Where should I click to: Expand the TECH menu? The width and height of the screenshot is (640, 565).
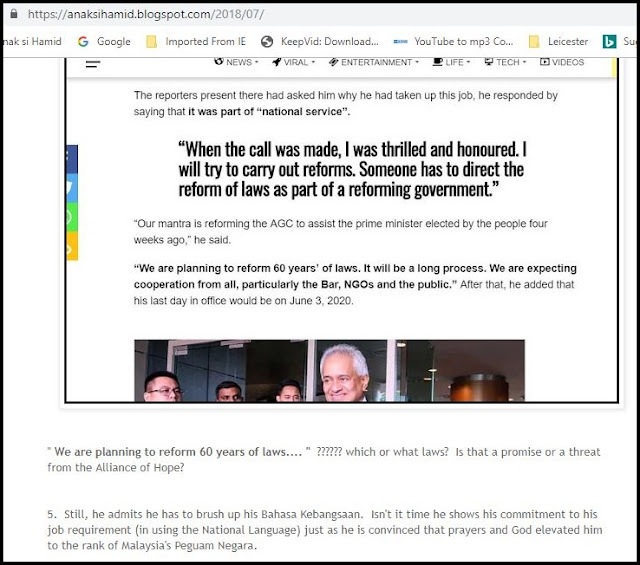(505, 62)
